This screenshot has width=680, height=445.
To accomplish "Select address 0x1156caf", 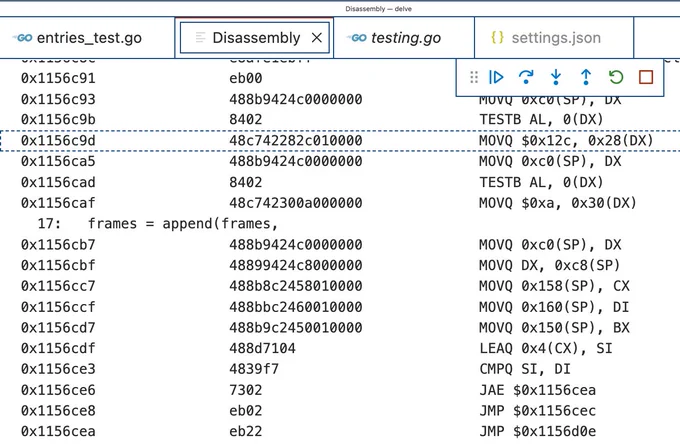I will 58,203.
